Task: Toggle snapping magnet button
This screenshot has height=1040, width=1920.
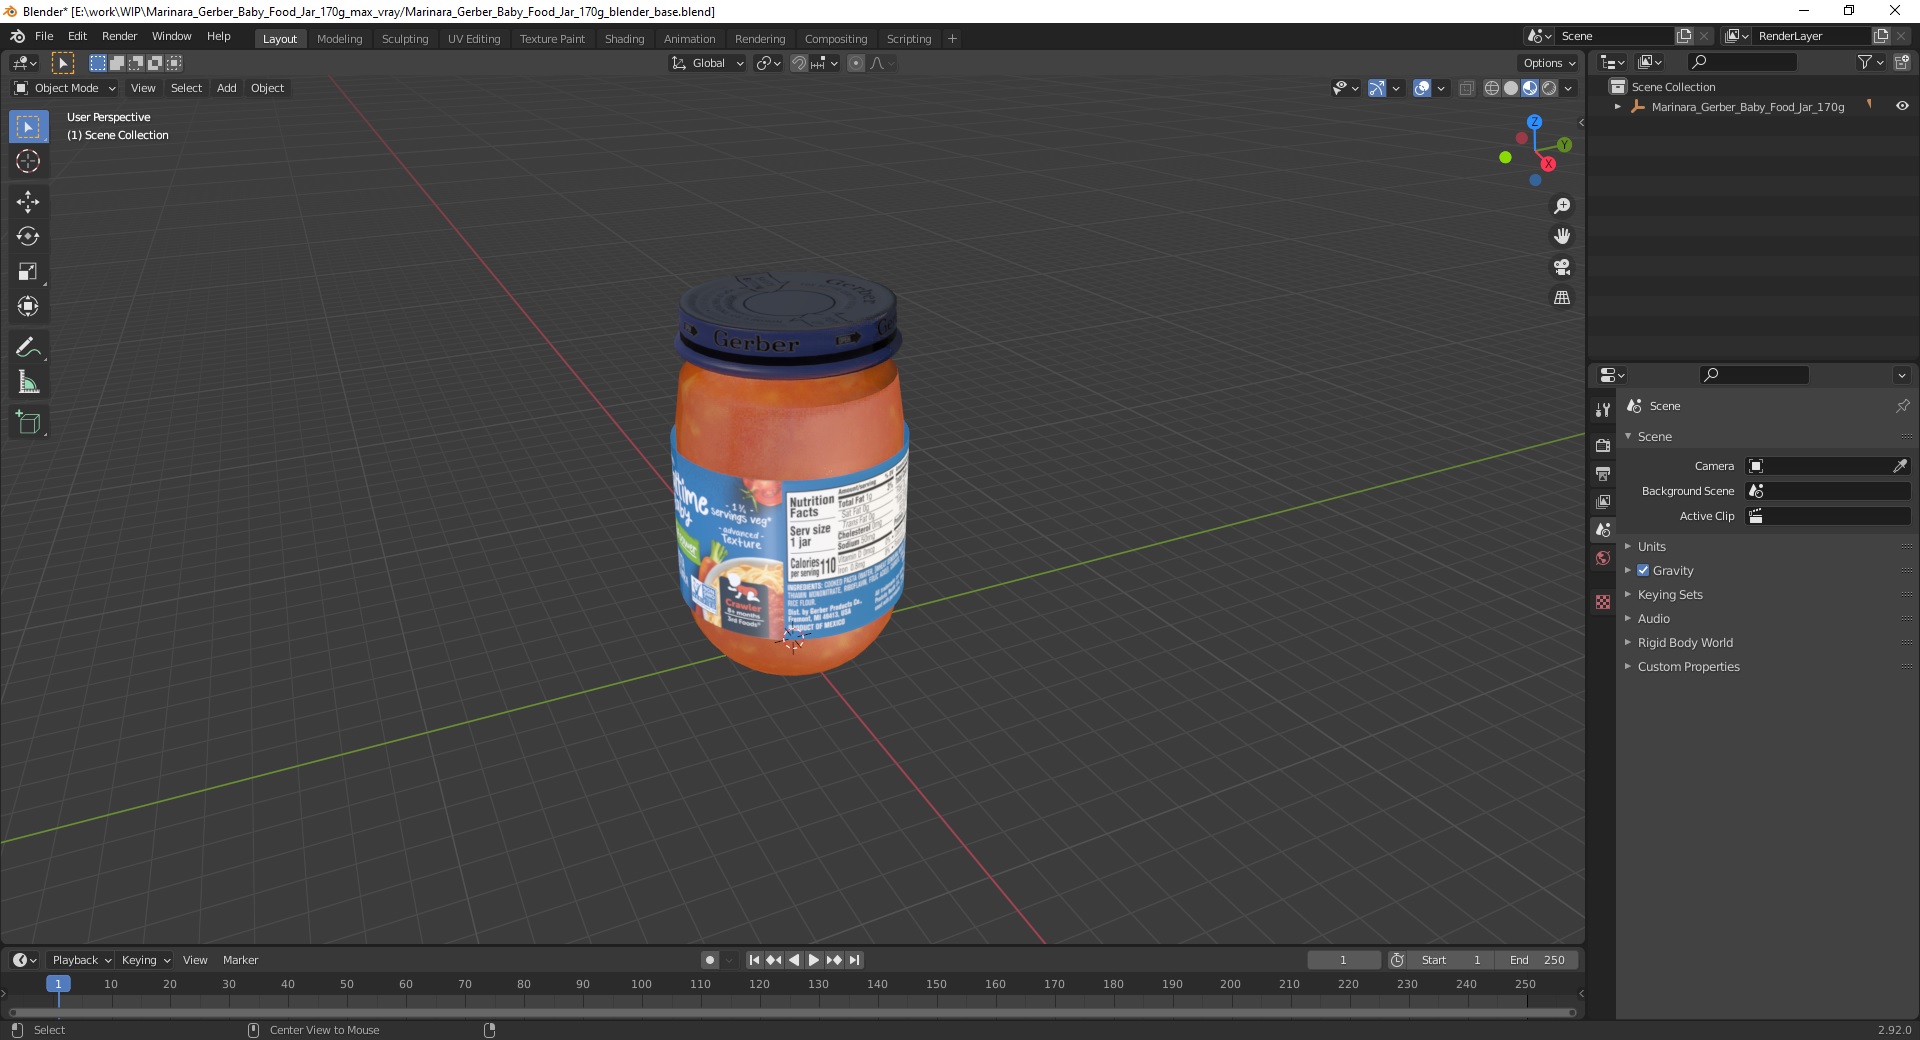Action: (x=799, y=63)
